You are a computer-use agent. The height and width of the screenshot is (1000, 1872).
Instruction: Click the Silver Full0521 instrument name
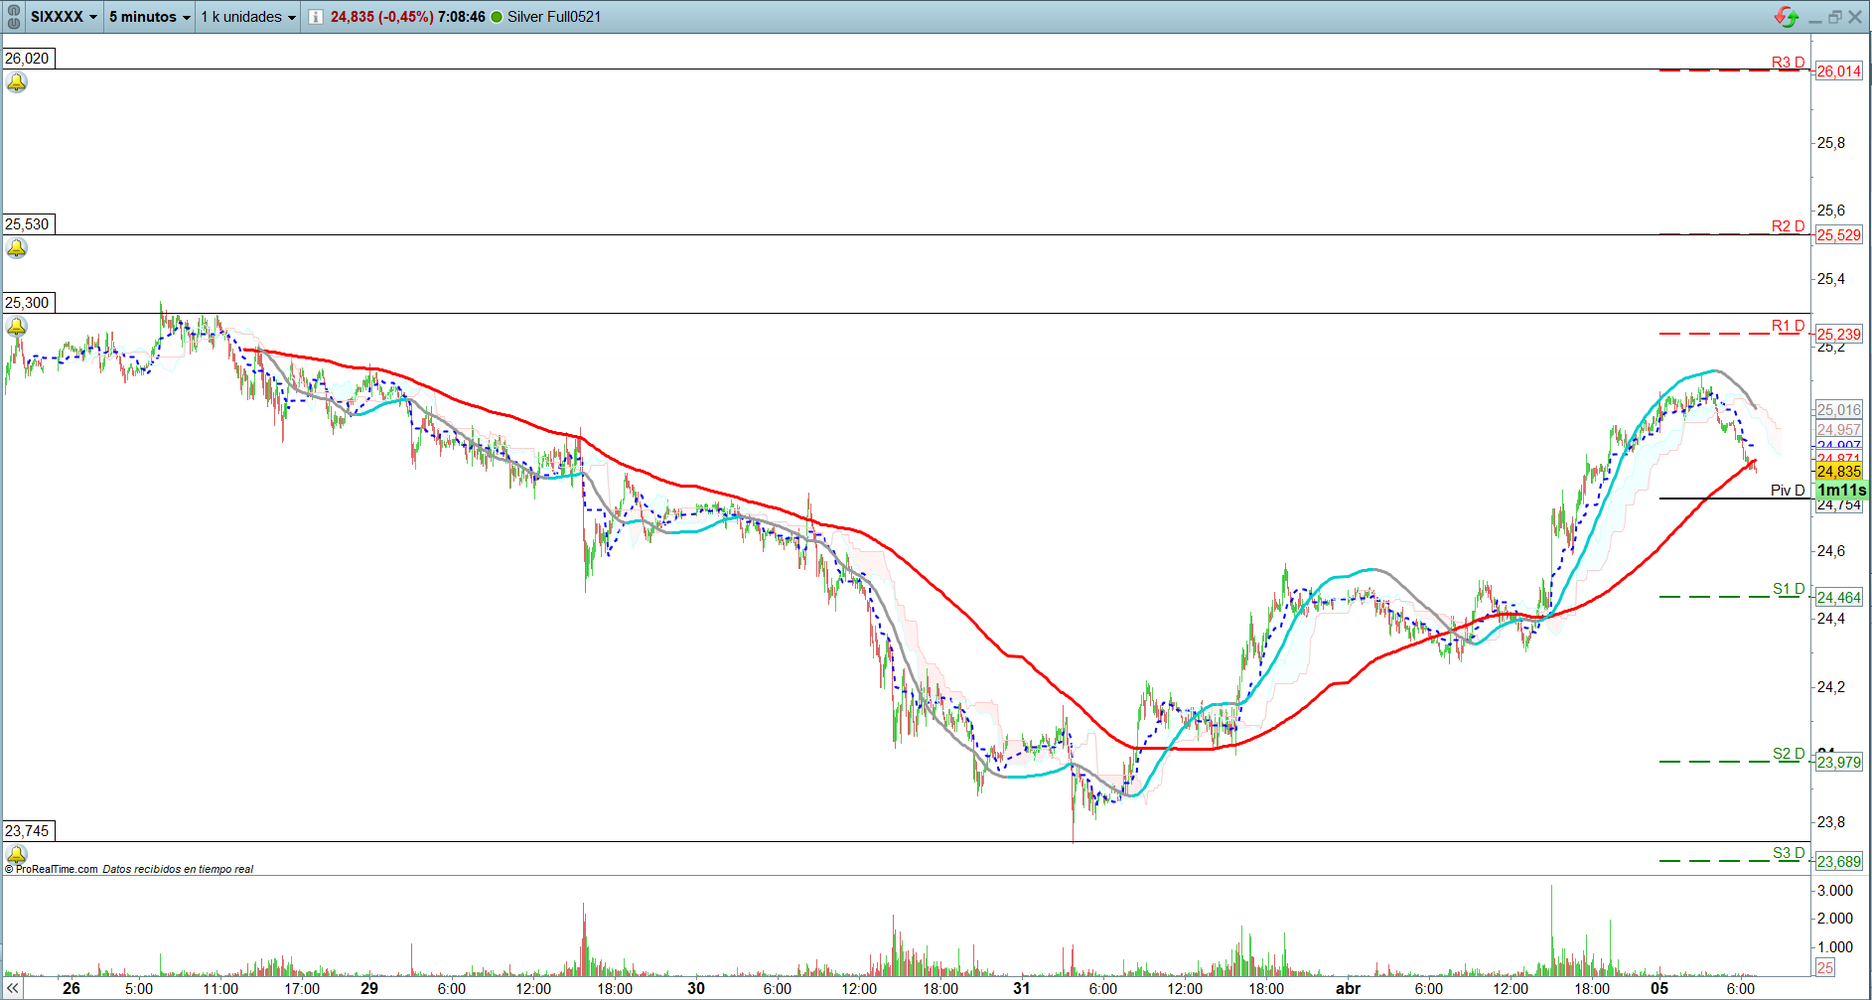(554, 17)
